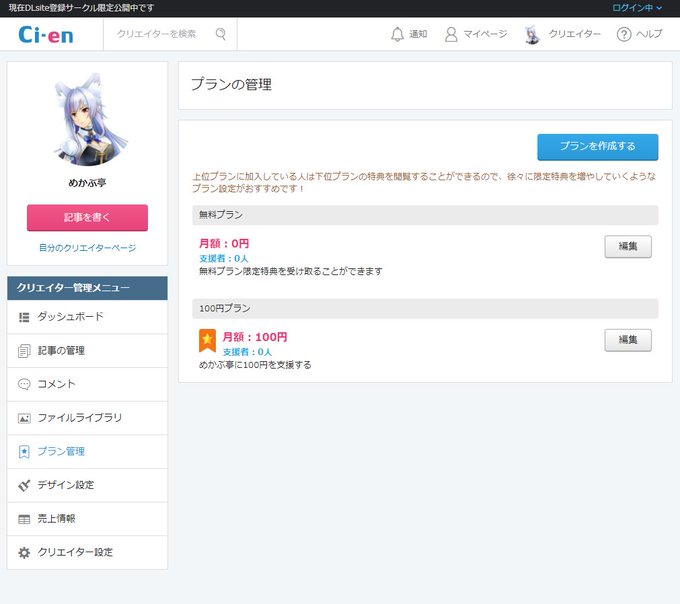Open the ダッシュボード menu item
Viewport: 680px width, 604px height.
[x=87, y=317]
